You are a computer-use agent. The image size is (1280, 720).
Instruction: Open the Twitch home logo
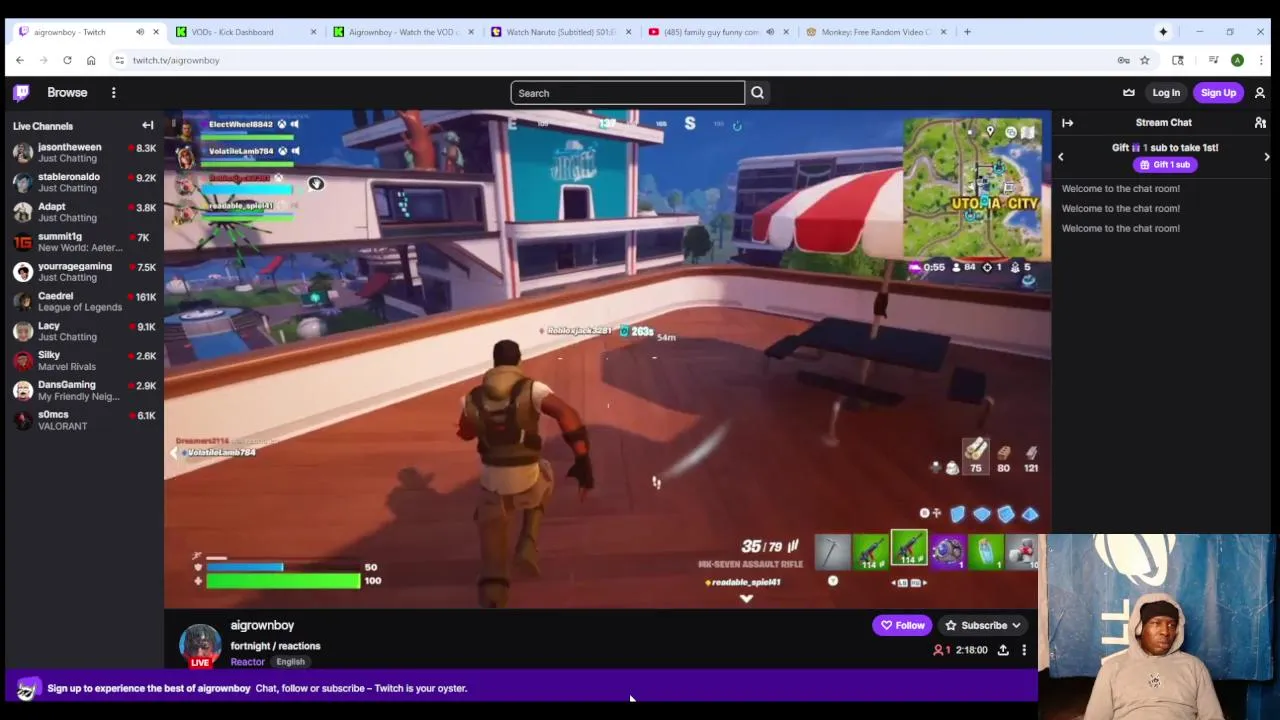(x=21, y=93)
